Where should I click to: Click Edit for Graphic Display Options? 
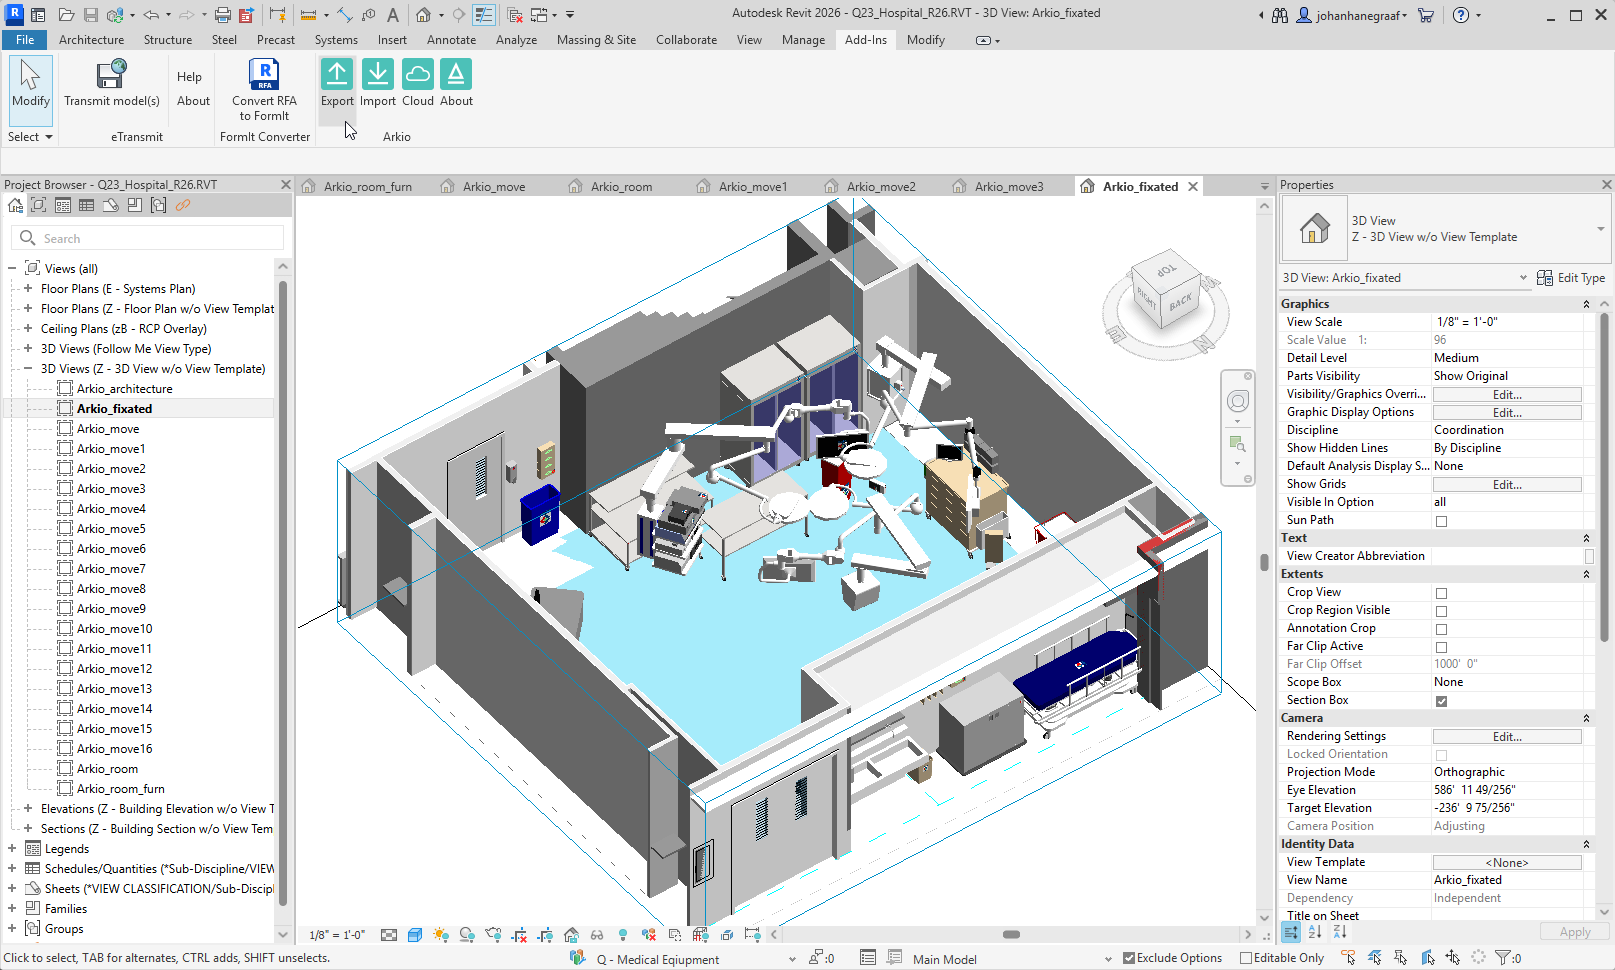[x=1507, y=413]
